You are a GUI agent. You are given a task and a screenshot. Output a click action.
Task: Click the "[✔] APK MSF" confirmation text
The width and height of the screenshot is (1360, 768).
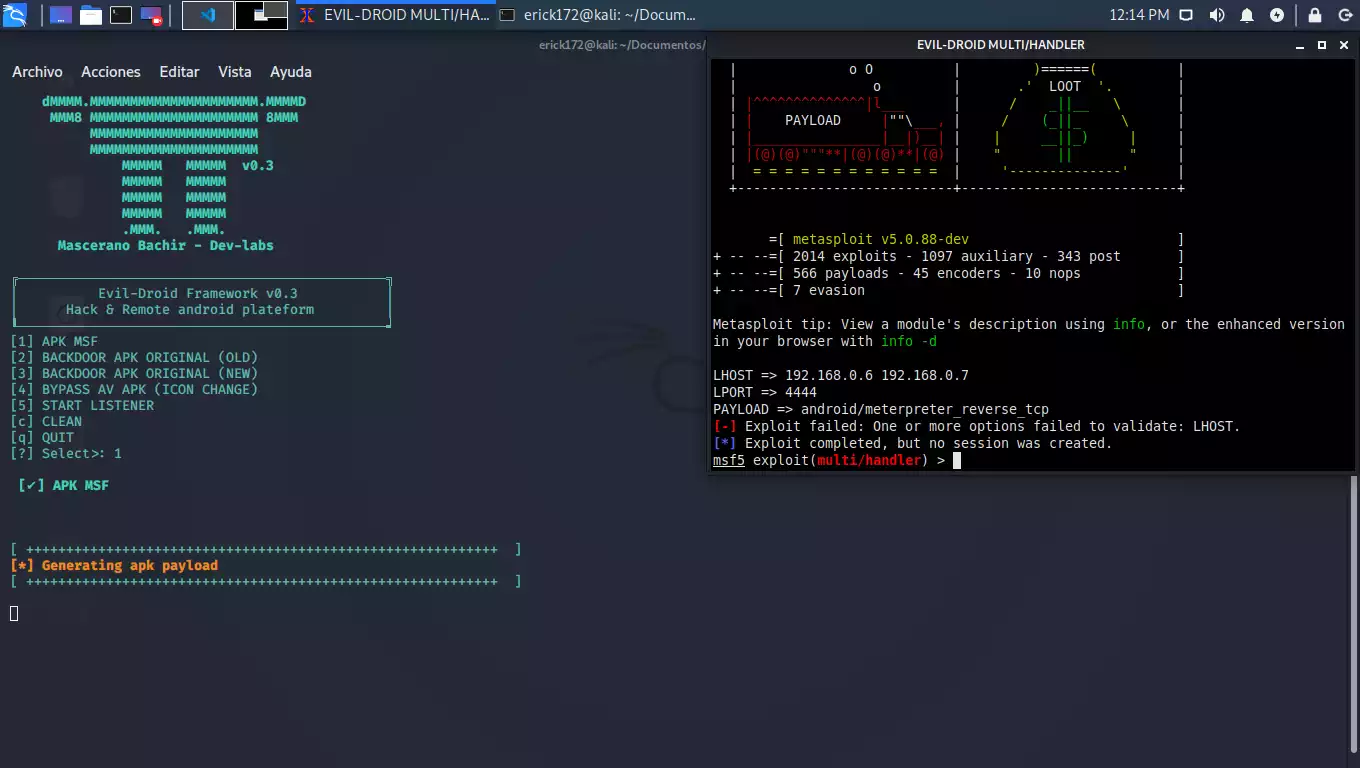(x=63, y=485)
